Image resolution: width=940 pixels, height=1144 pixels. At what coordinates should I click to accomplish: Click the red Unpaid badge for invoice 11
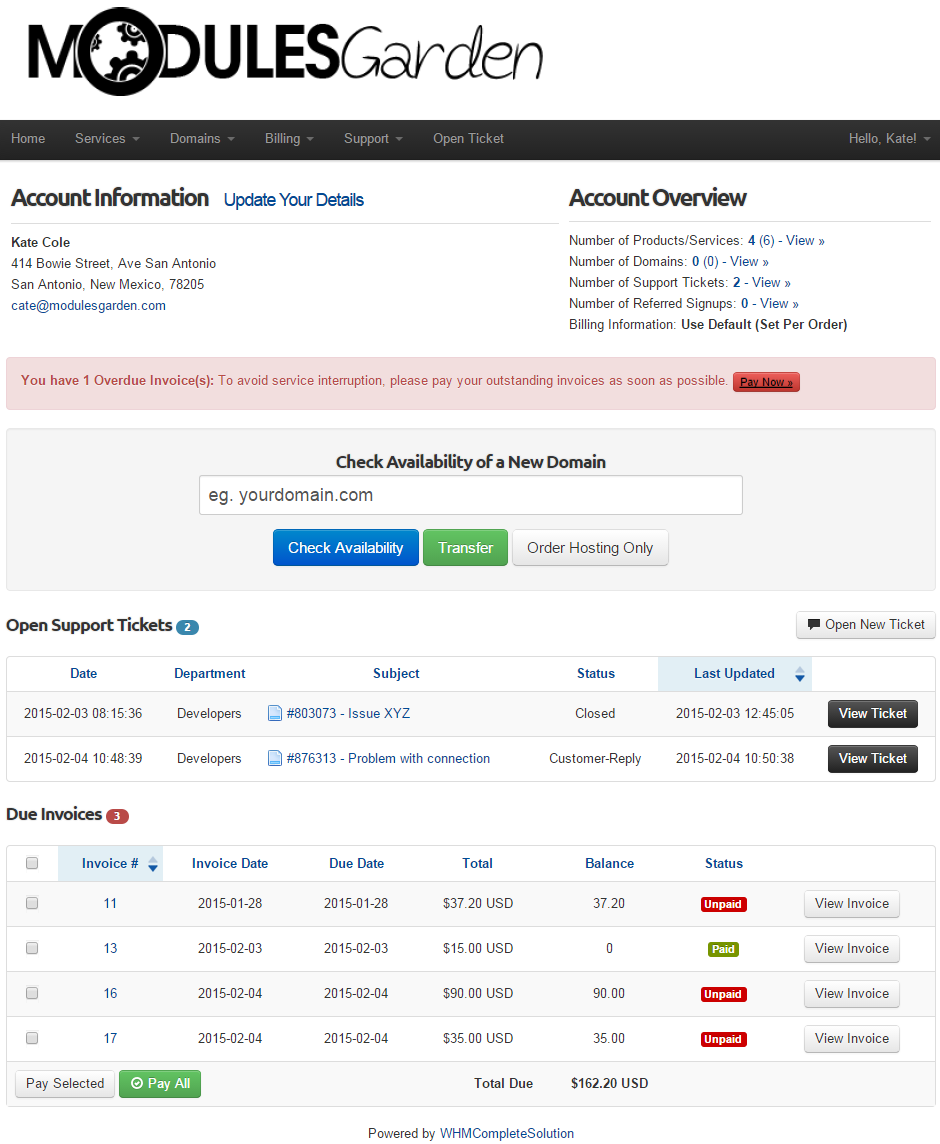click(x=723, y=904)
